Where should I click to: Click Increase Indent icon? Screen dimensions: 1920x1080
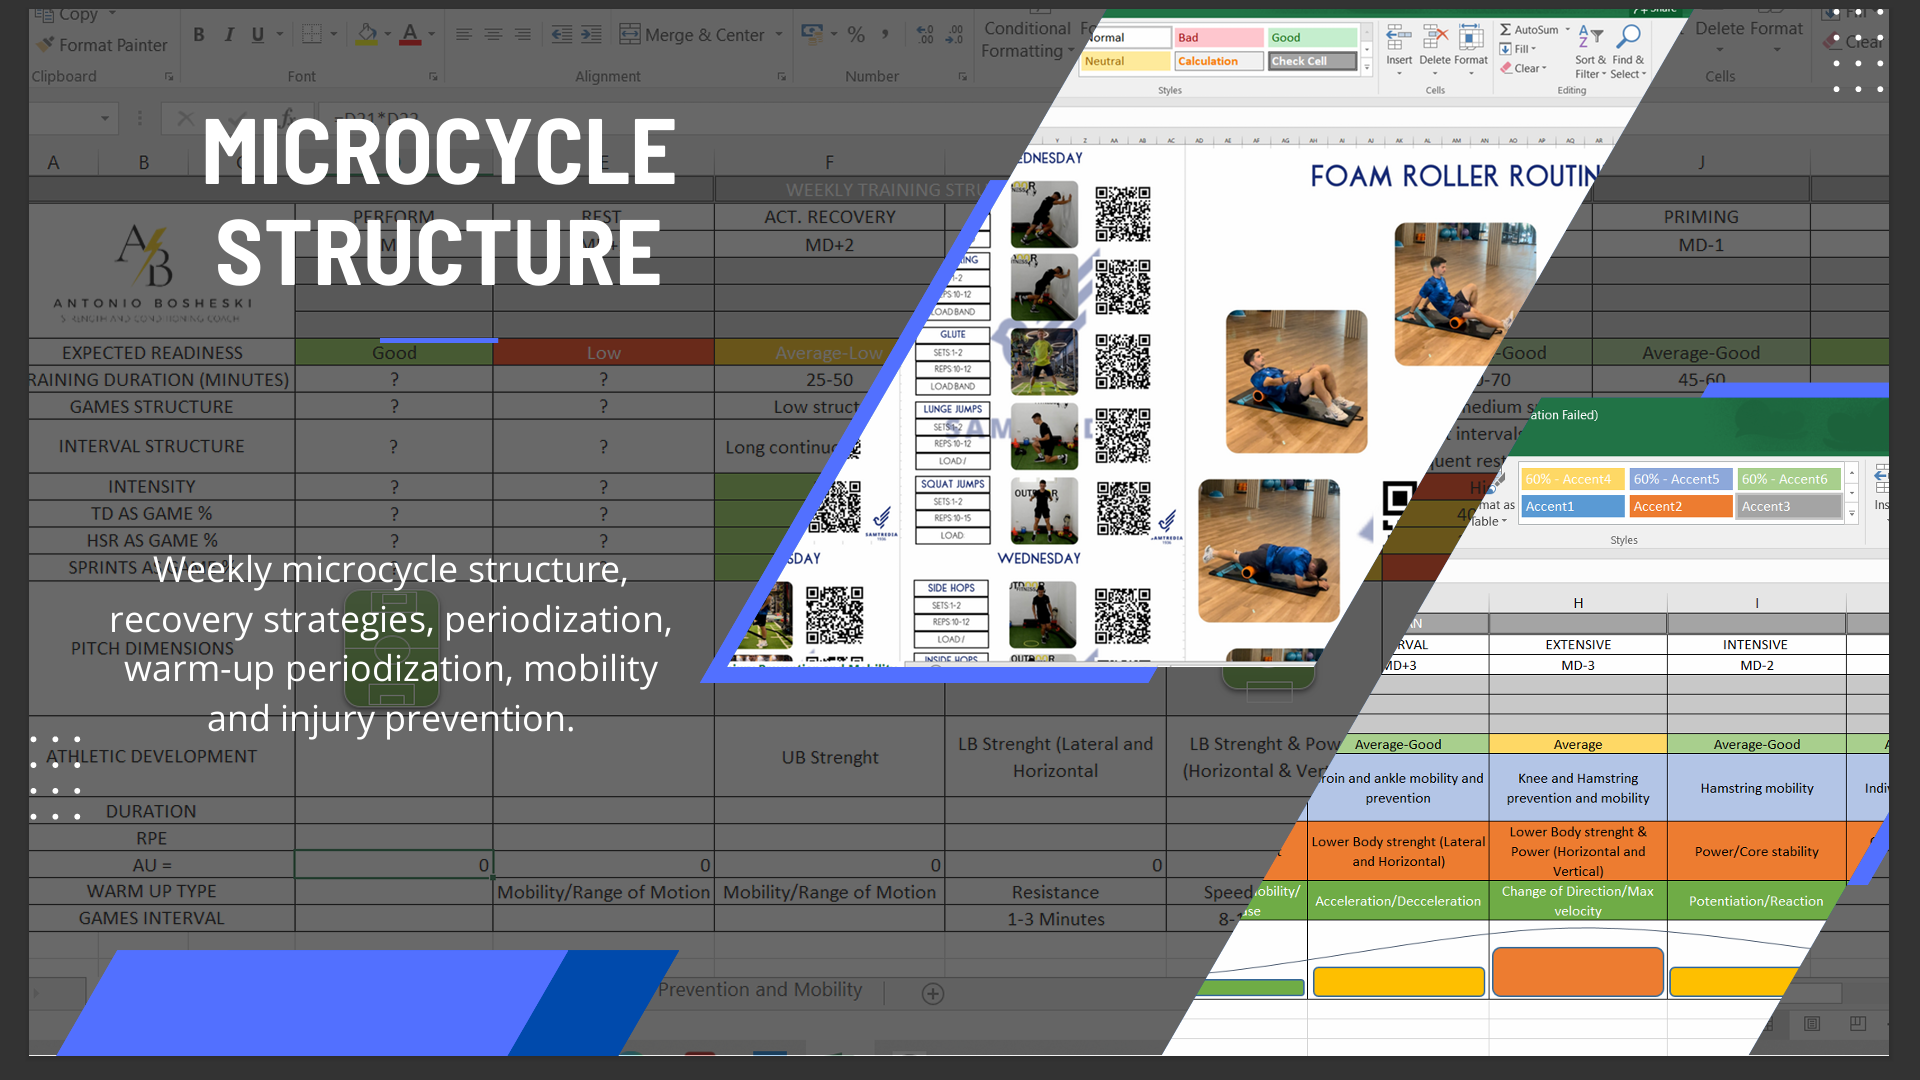pos(592,35)
